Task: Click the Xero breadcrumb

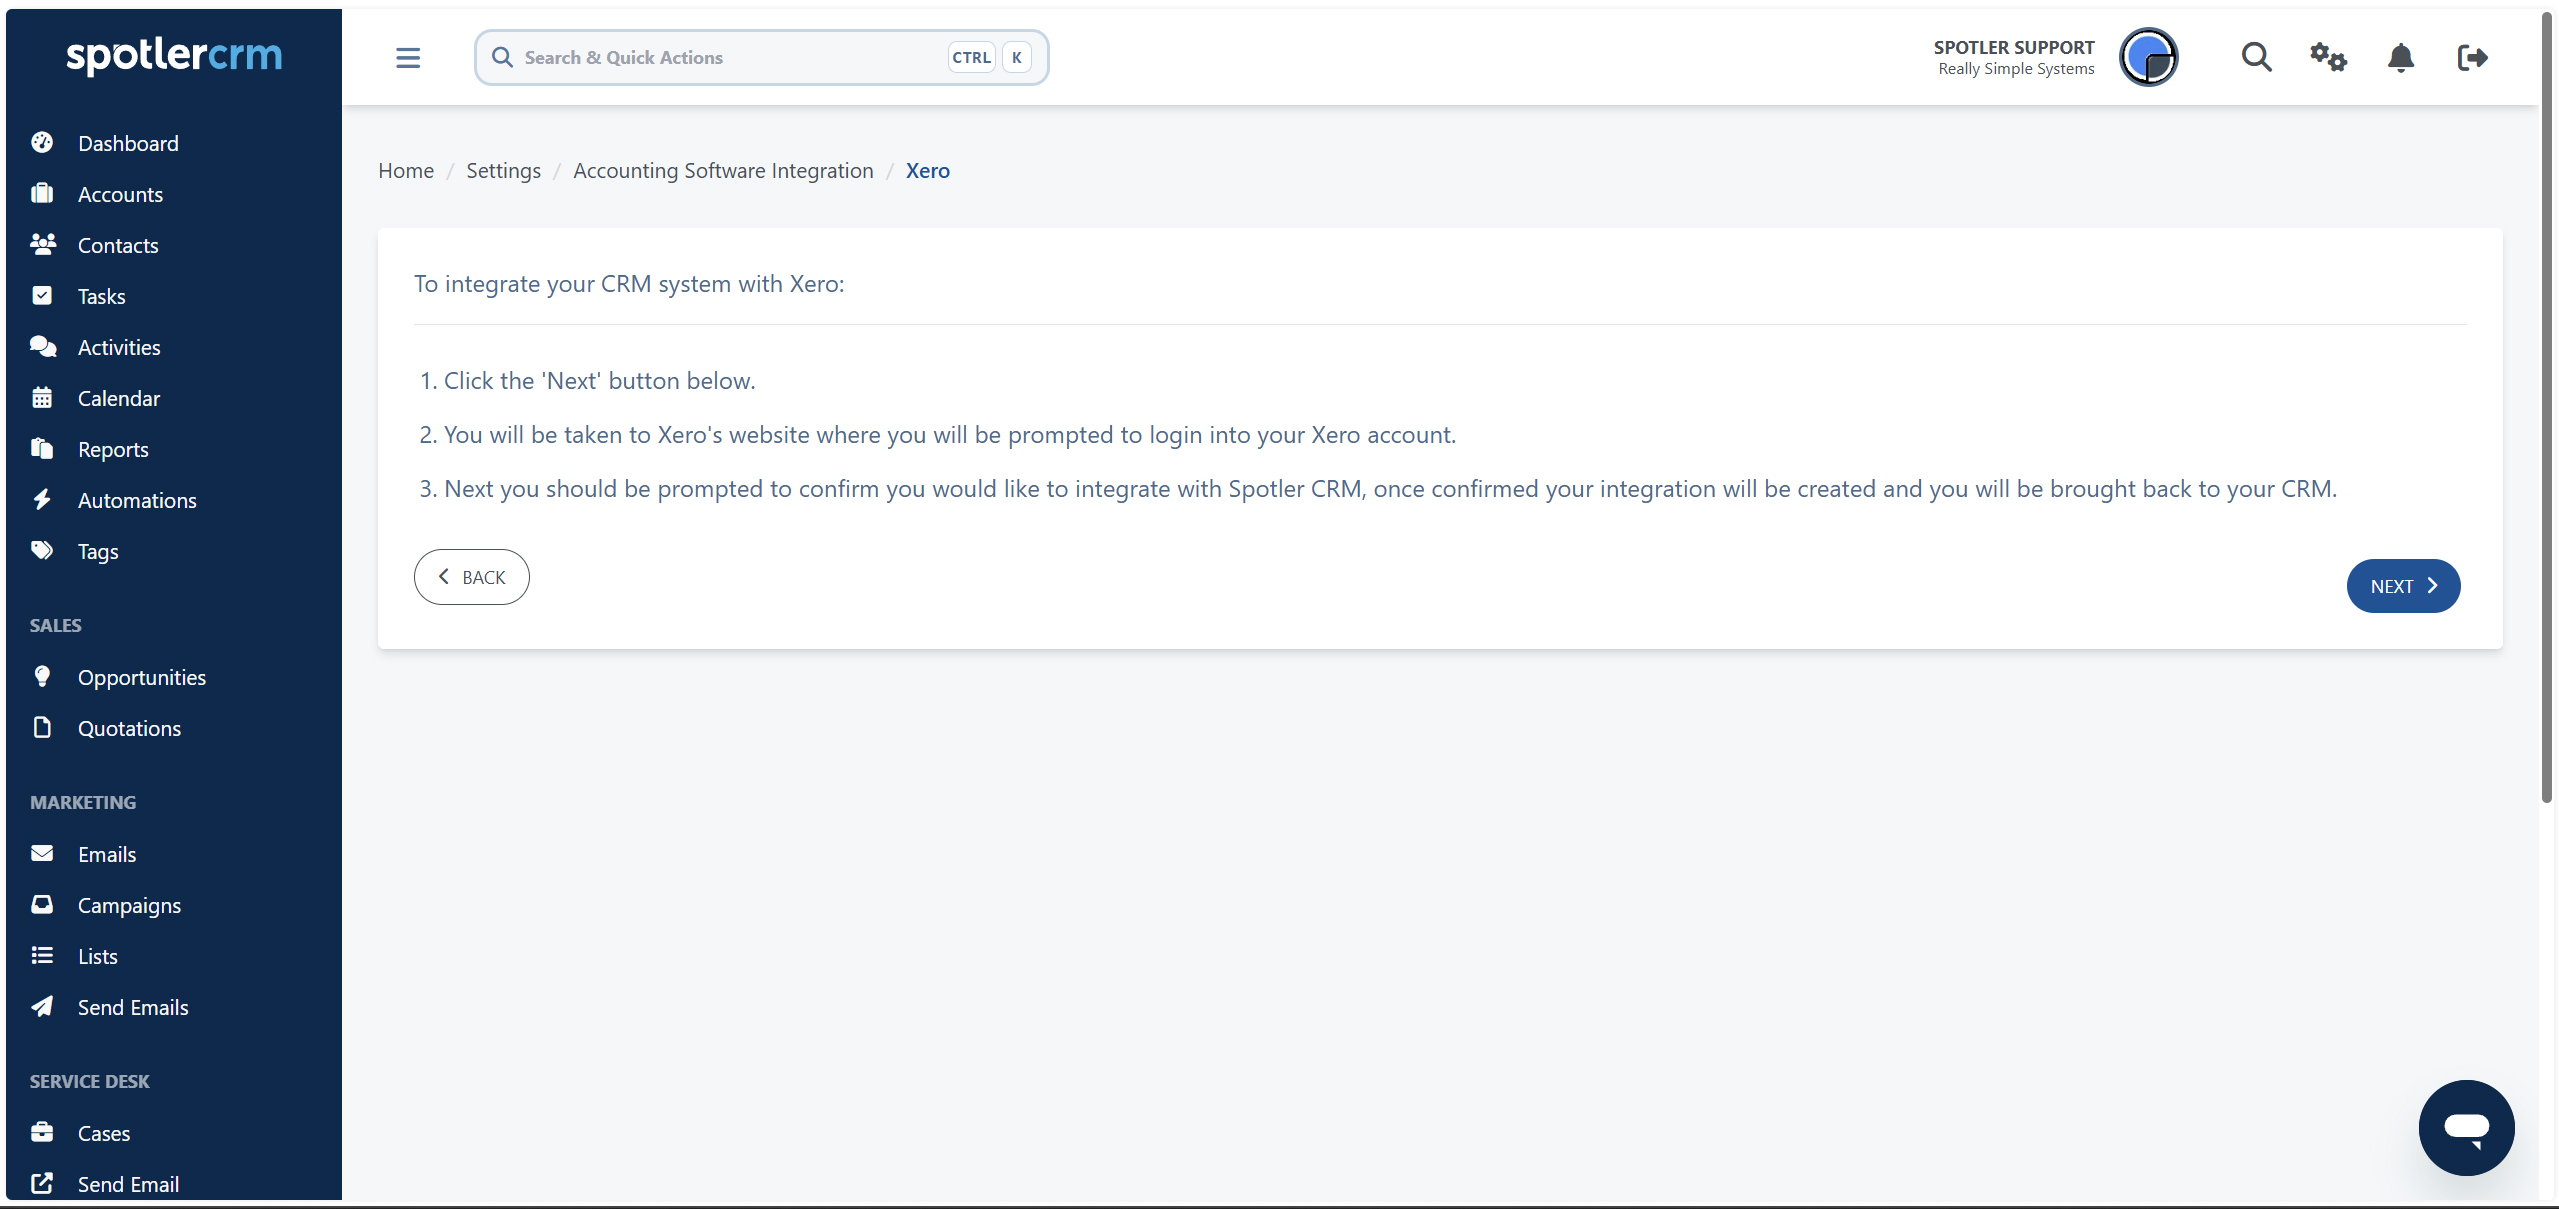Action: [928, 171]
